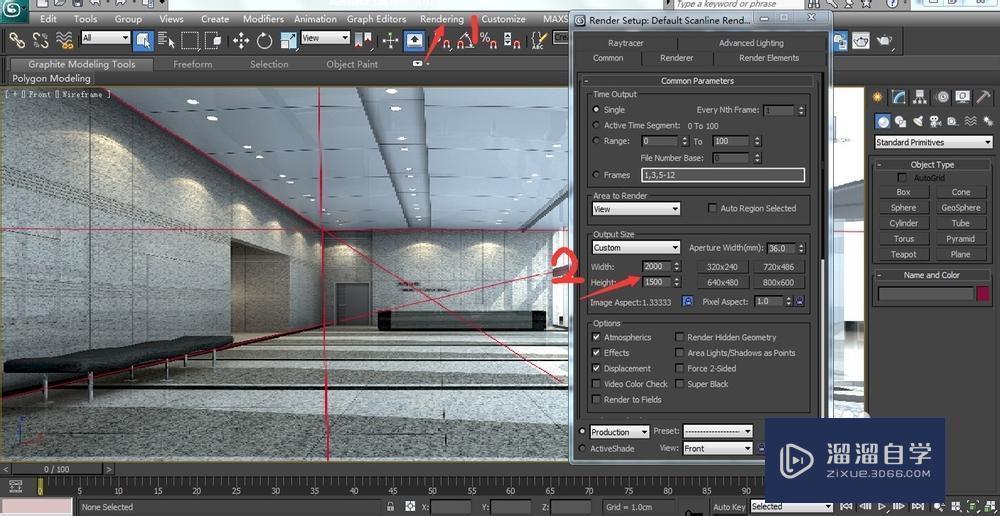The image size is (1000, 516).
Task: Uncheck the Effects option
Action: pos(596,353)
